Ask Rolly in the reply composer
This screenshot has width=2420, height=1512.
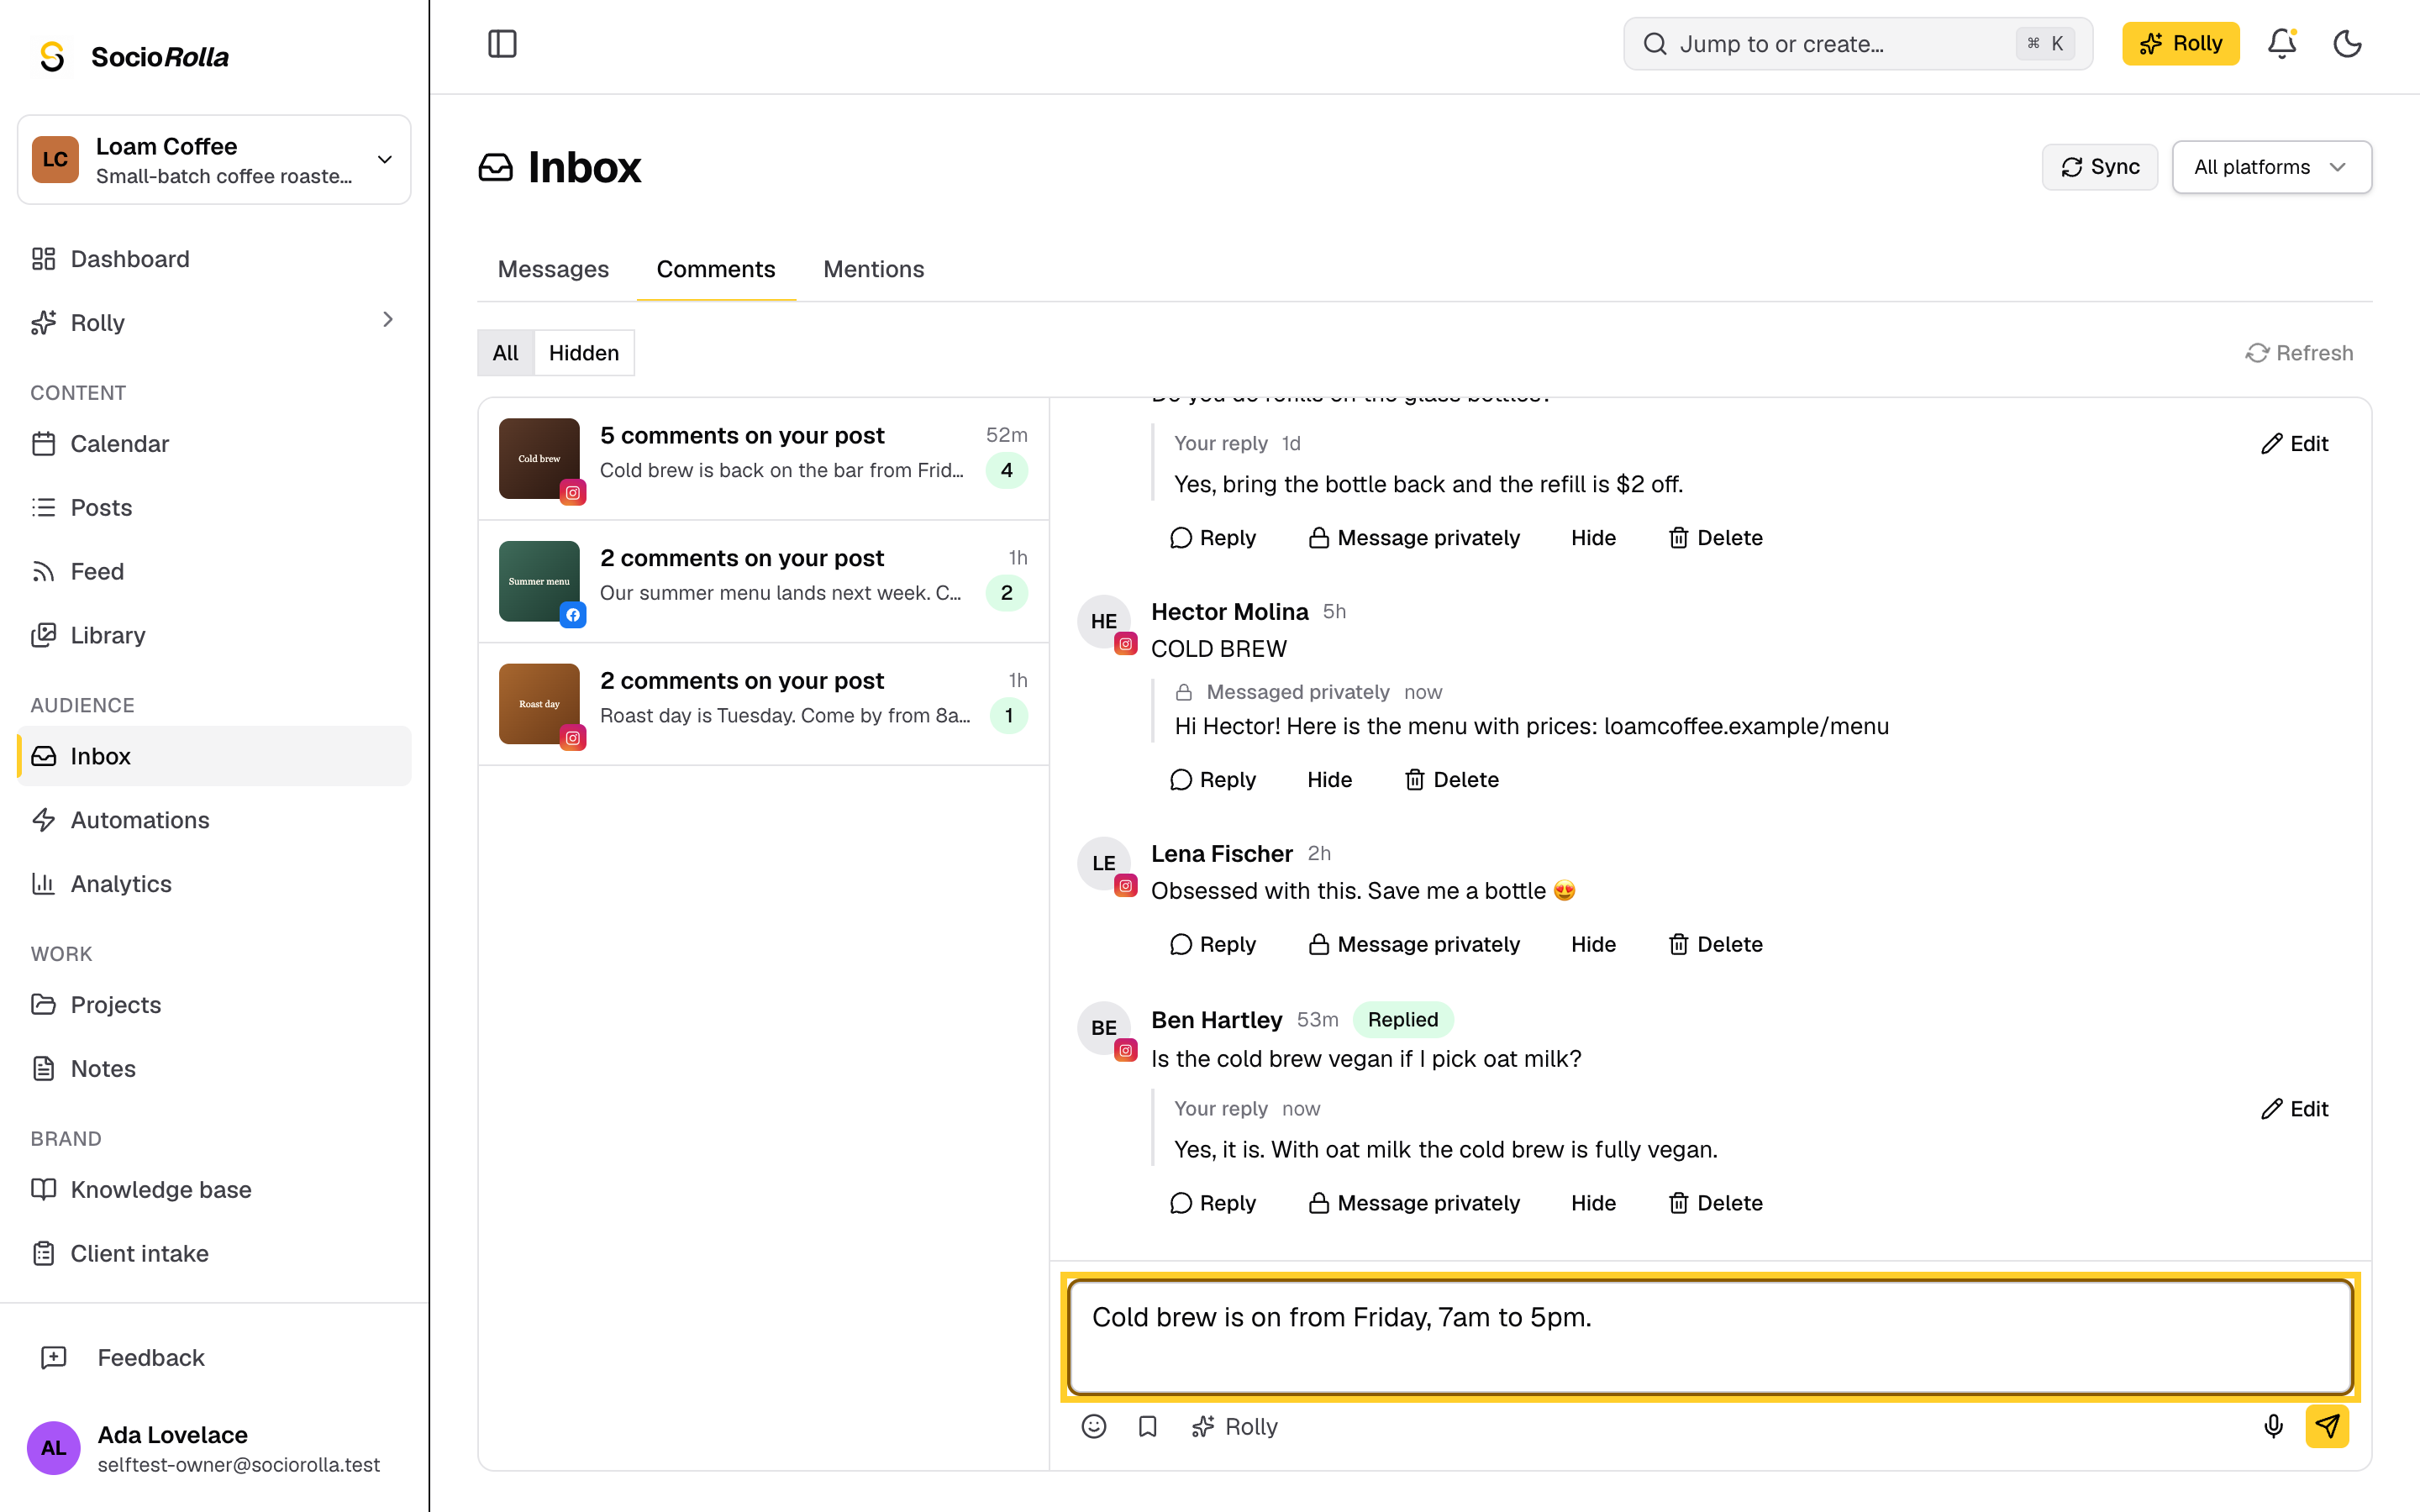pyautogui.click(x=1234, y=1426)
